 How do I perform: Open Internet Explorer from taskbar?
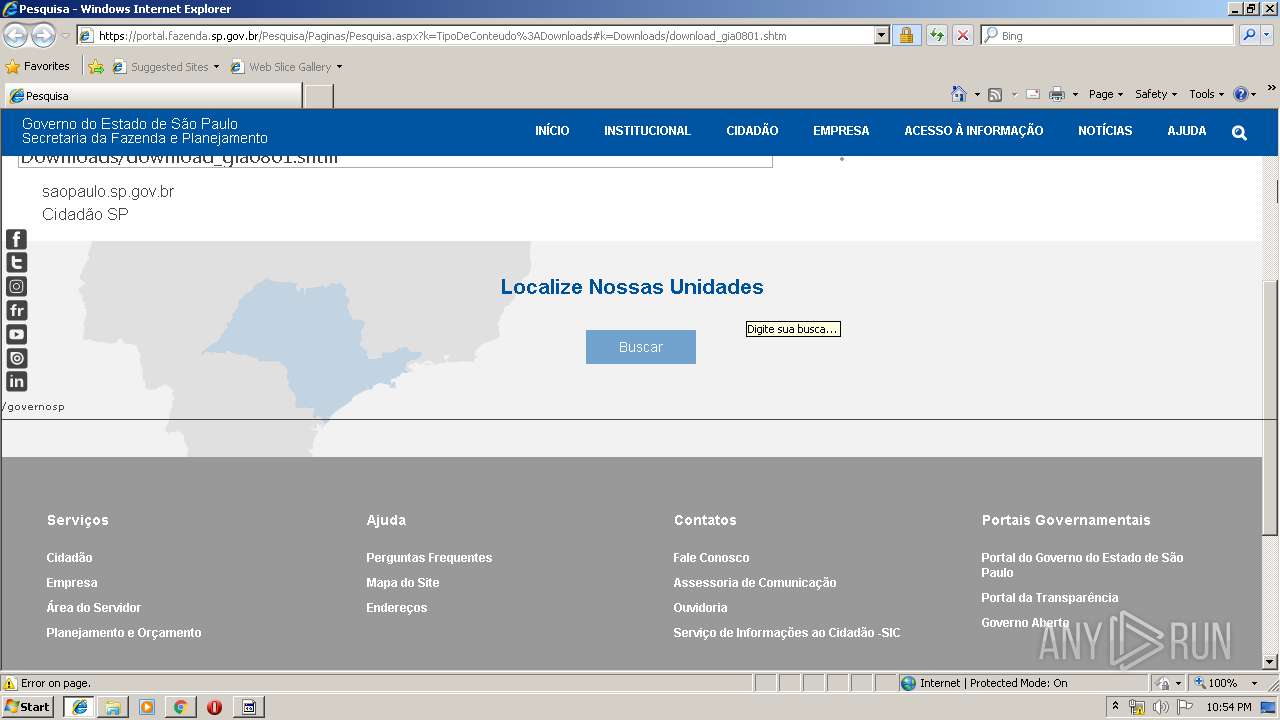pos(79,707)
